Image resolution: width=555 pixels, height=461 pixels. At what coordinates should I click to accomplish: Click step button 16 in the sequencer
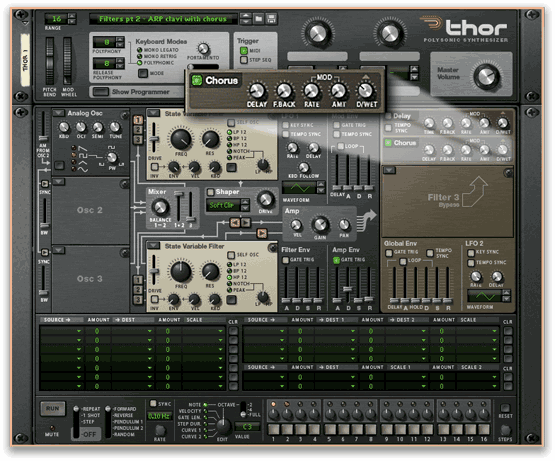(484, 430)
